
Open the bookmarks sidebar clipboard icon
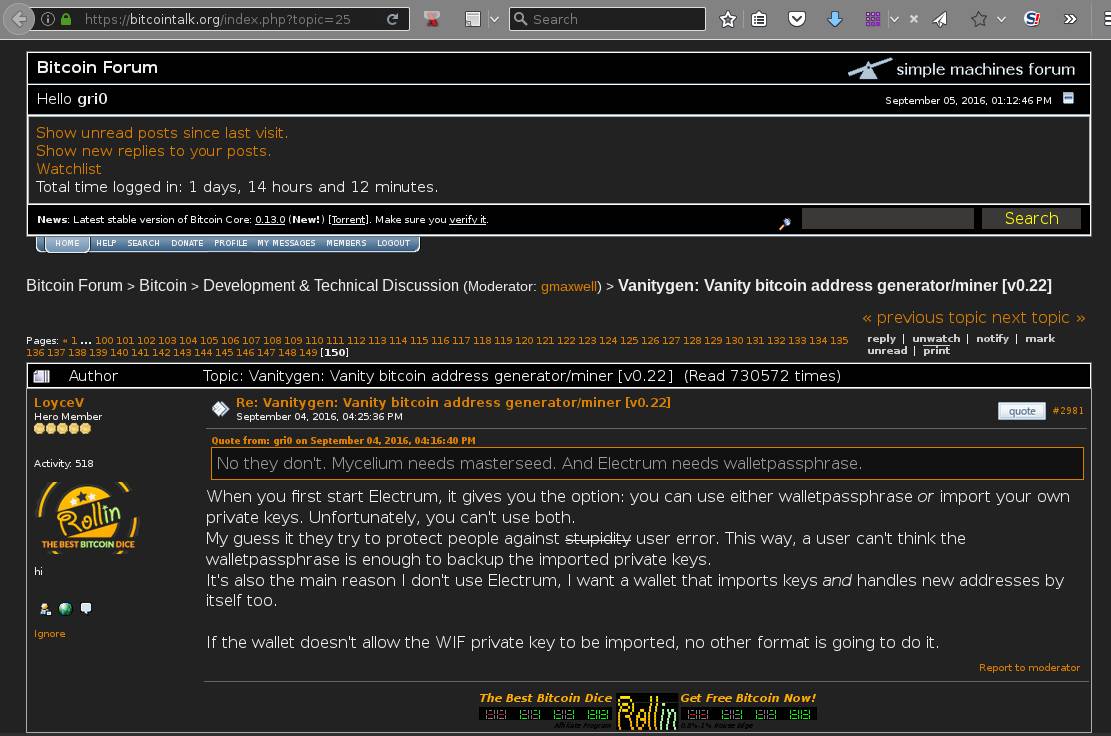(x=759, y=18)
